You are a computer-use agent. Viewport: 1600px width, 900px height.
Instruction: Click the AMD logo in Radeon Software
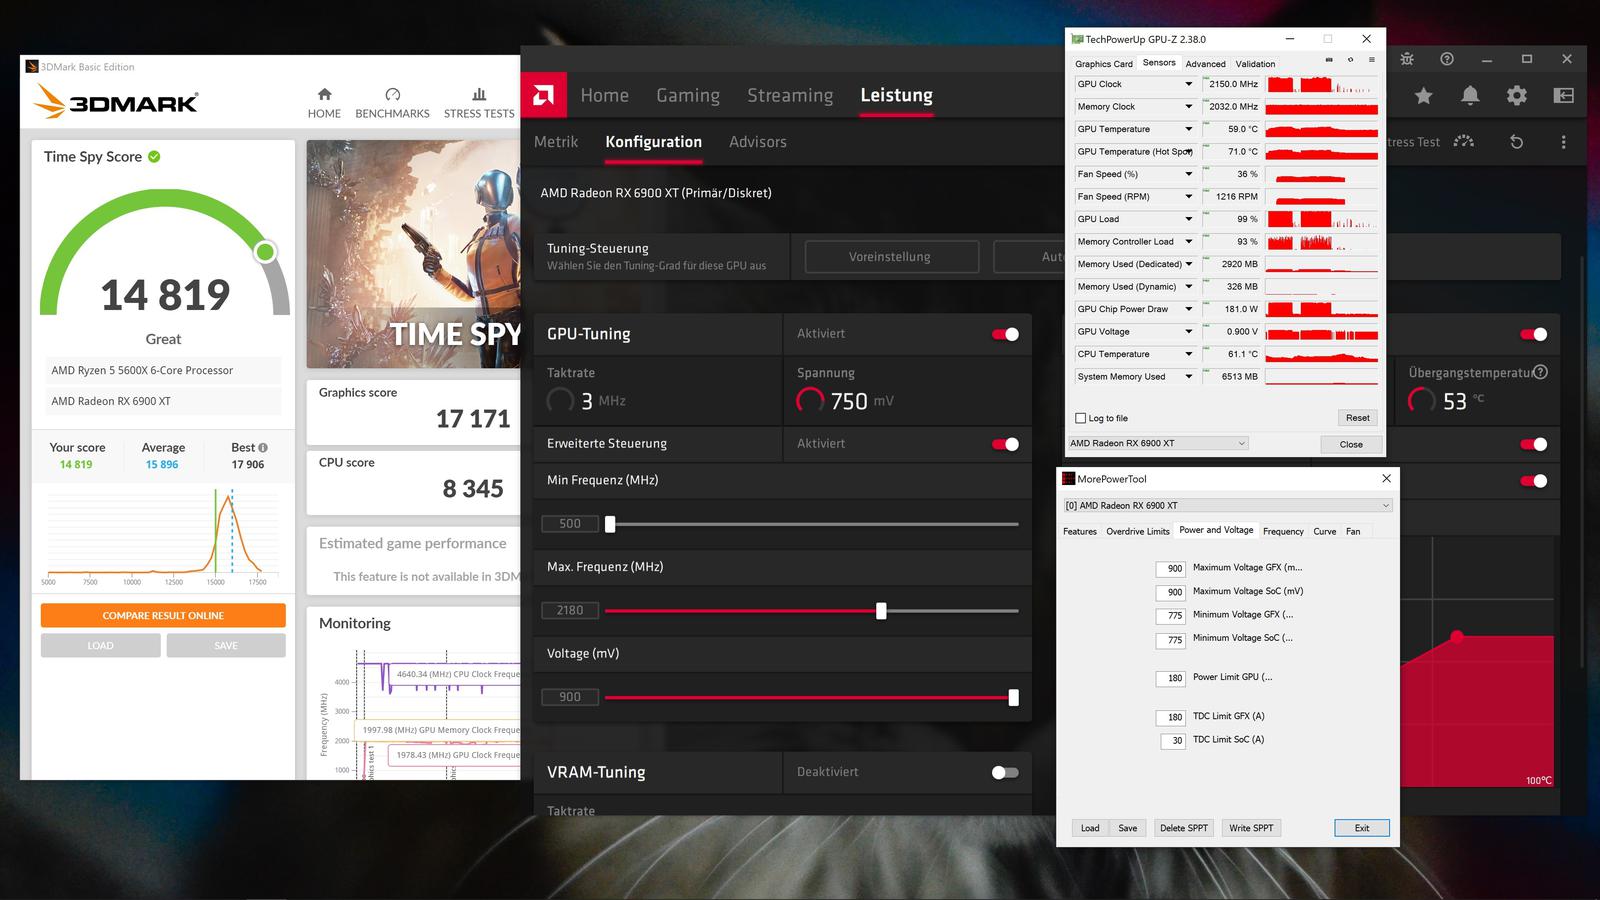[x=544, y=96]
